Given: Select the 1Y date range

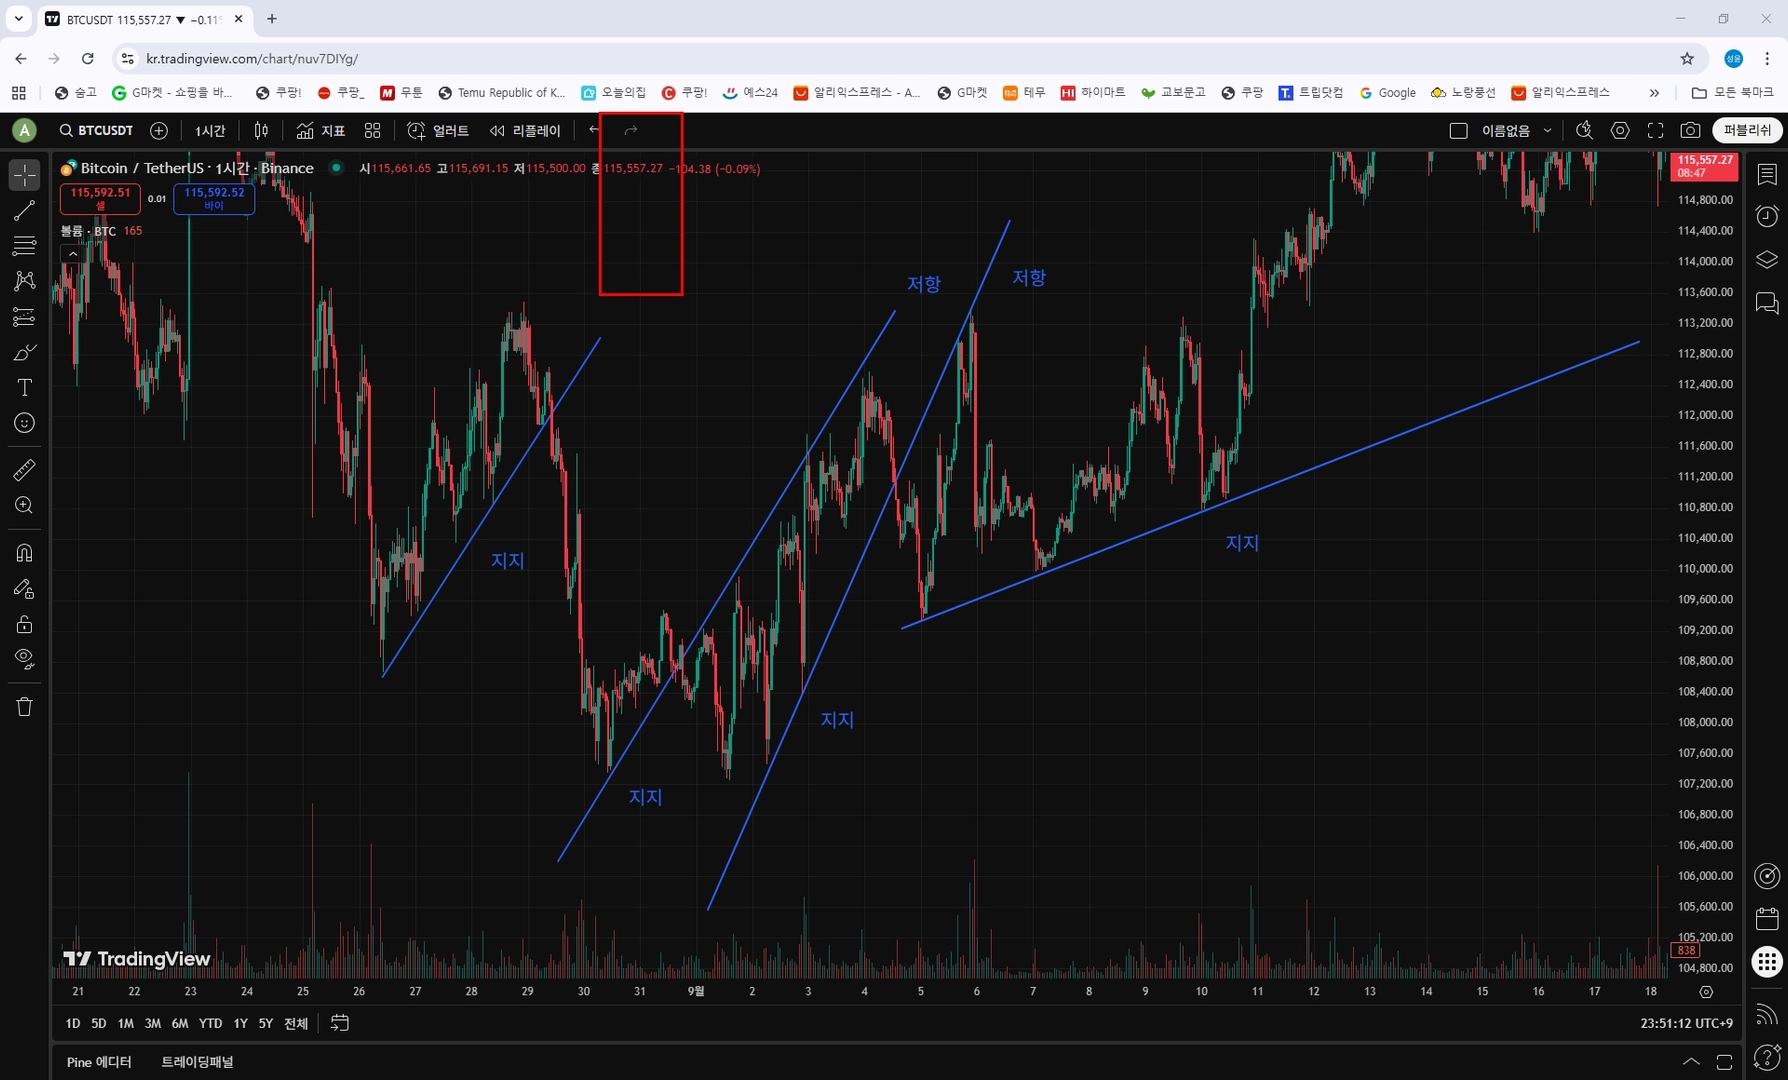Looking at the screenshot, I should pos(240,1023).
